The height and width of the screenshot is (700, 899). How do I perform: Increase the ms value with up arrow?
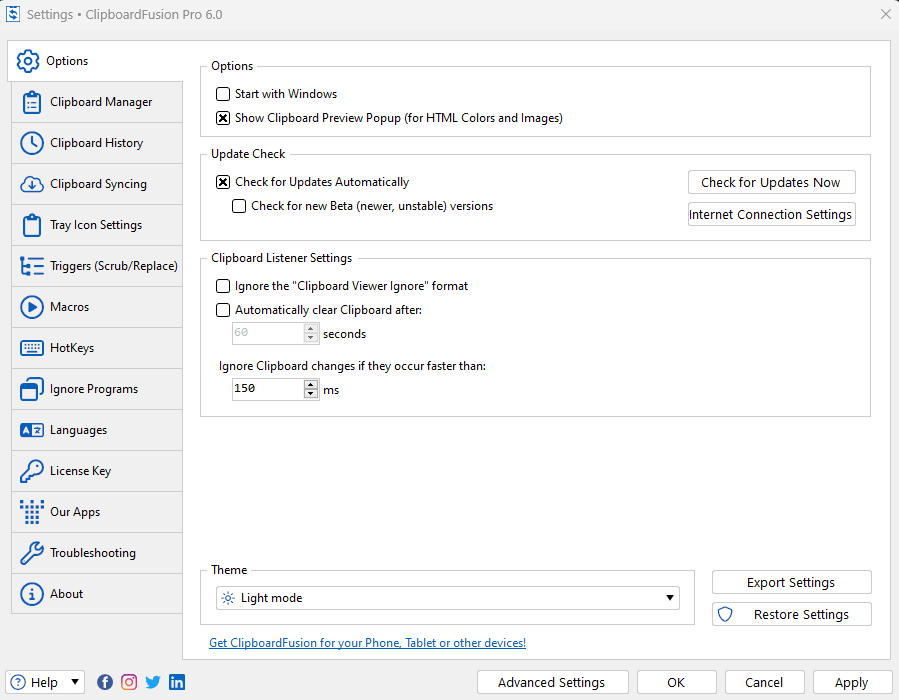coord(311,384)
